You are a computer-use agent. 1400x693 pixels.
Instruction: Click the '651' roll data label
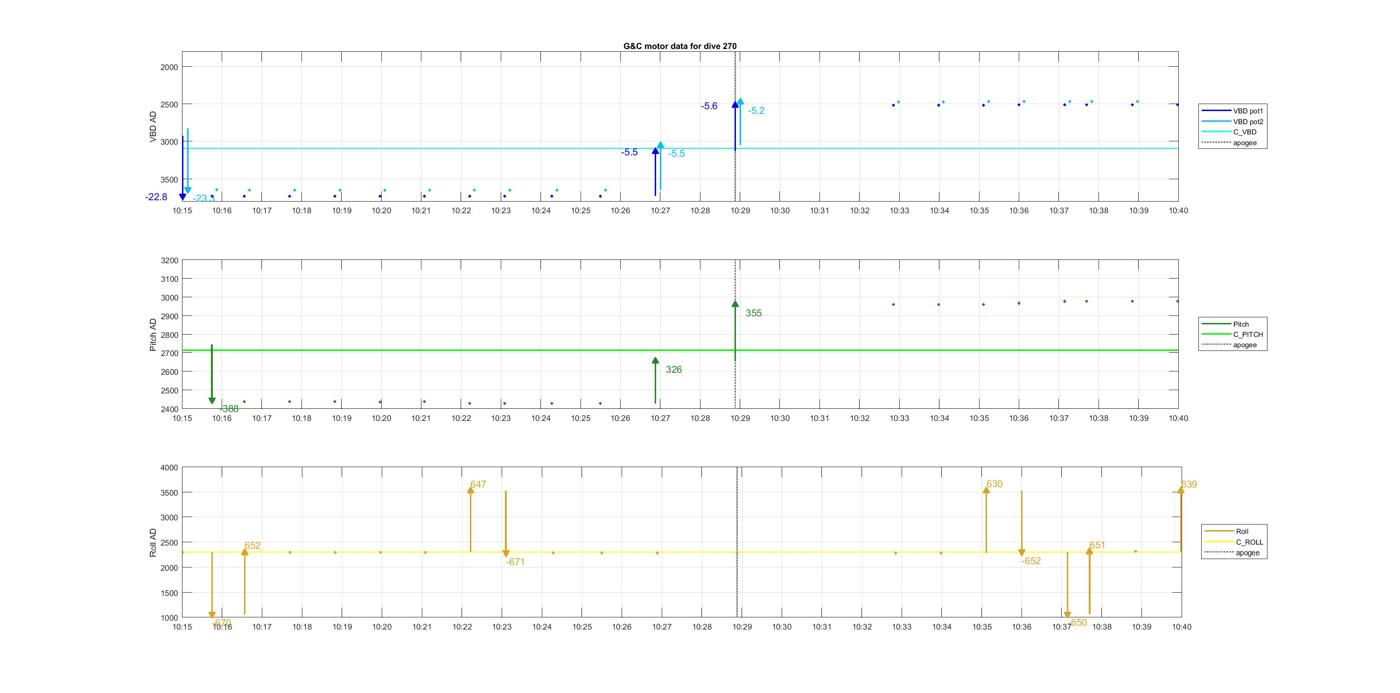[x=1097, y=546]
